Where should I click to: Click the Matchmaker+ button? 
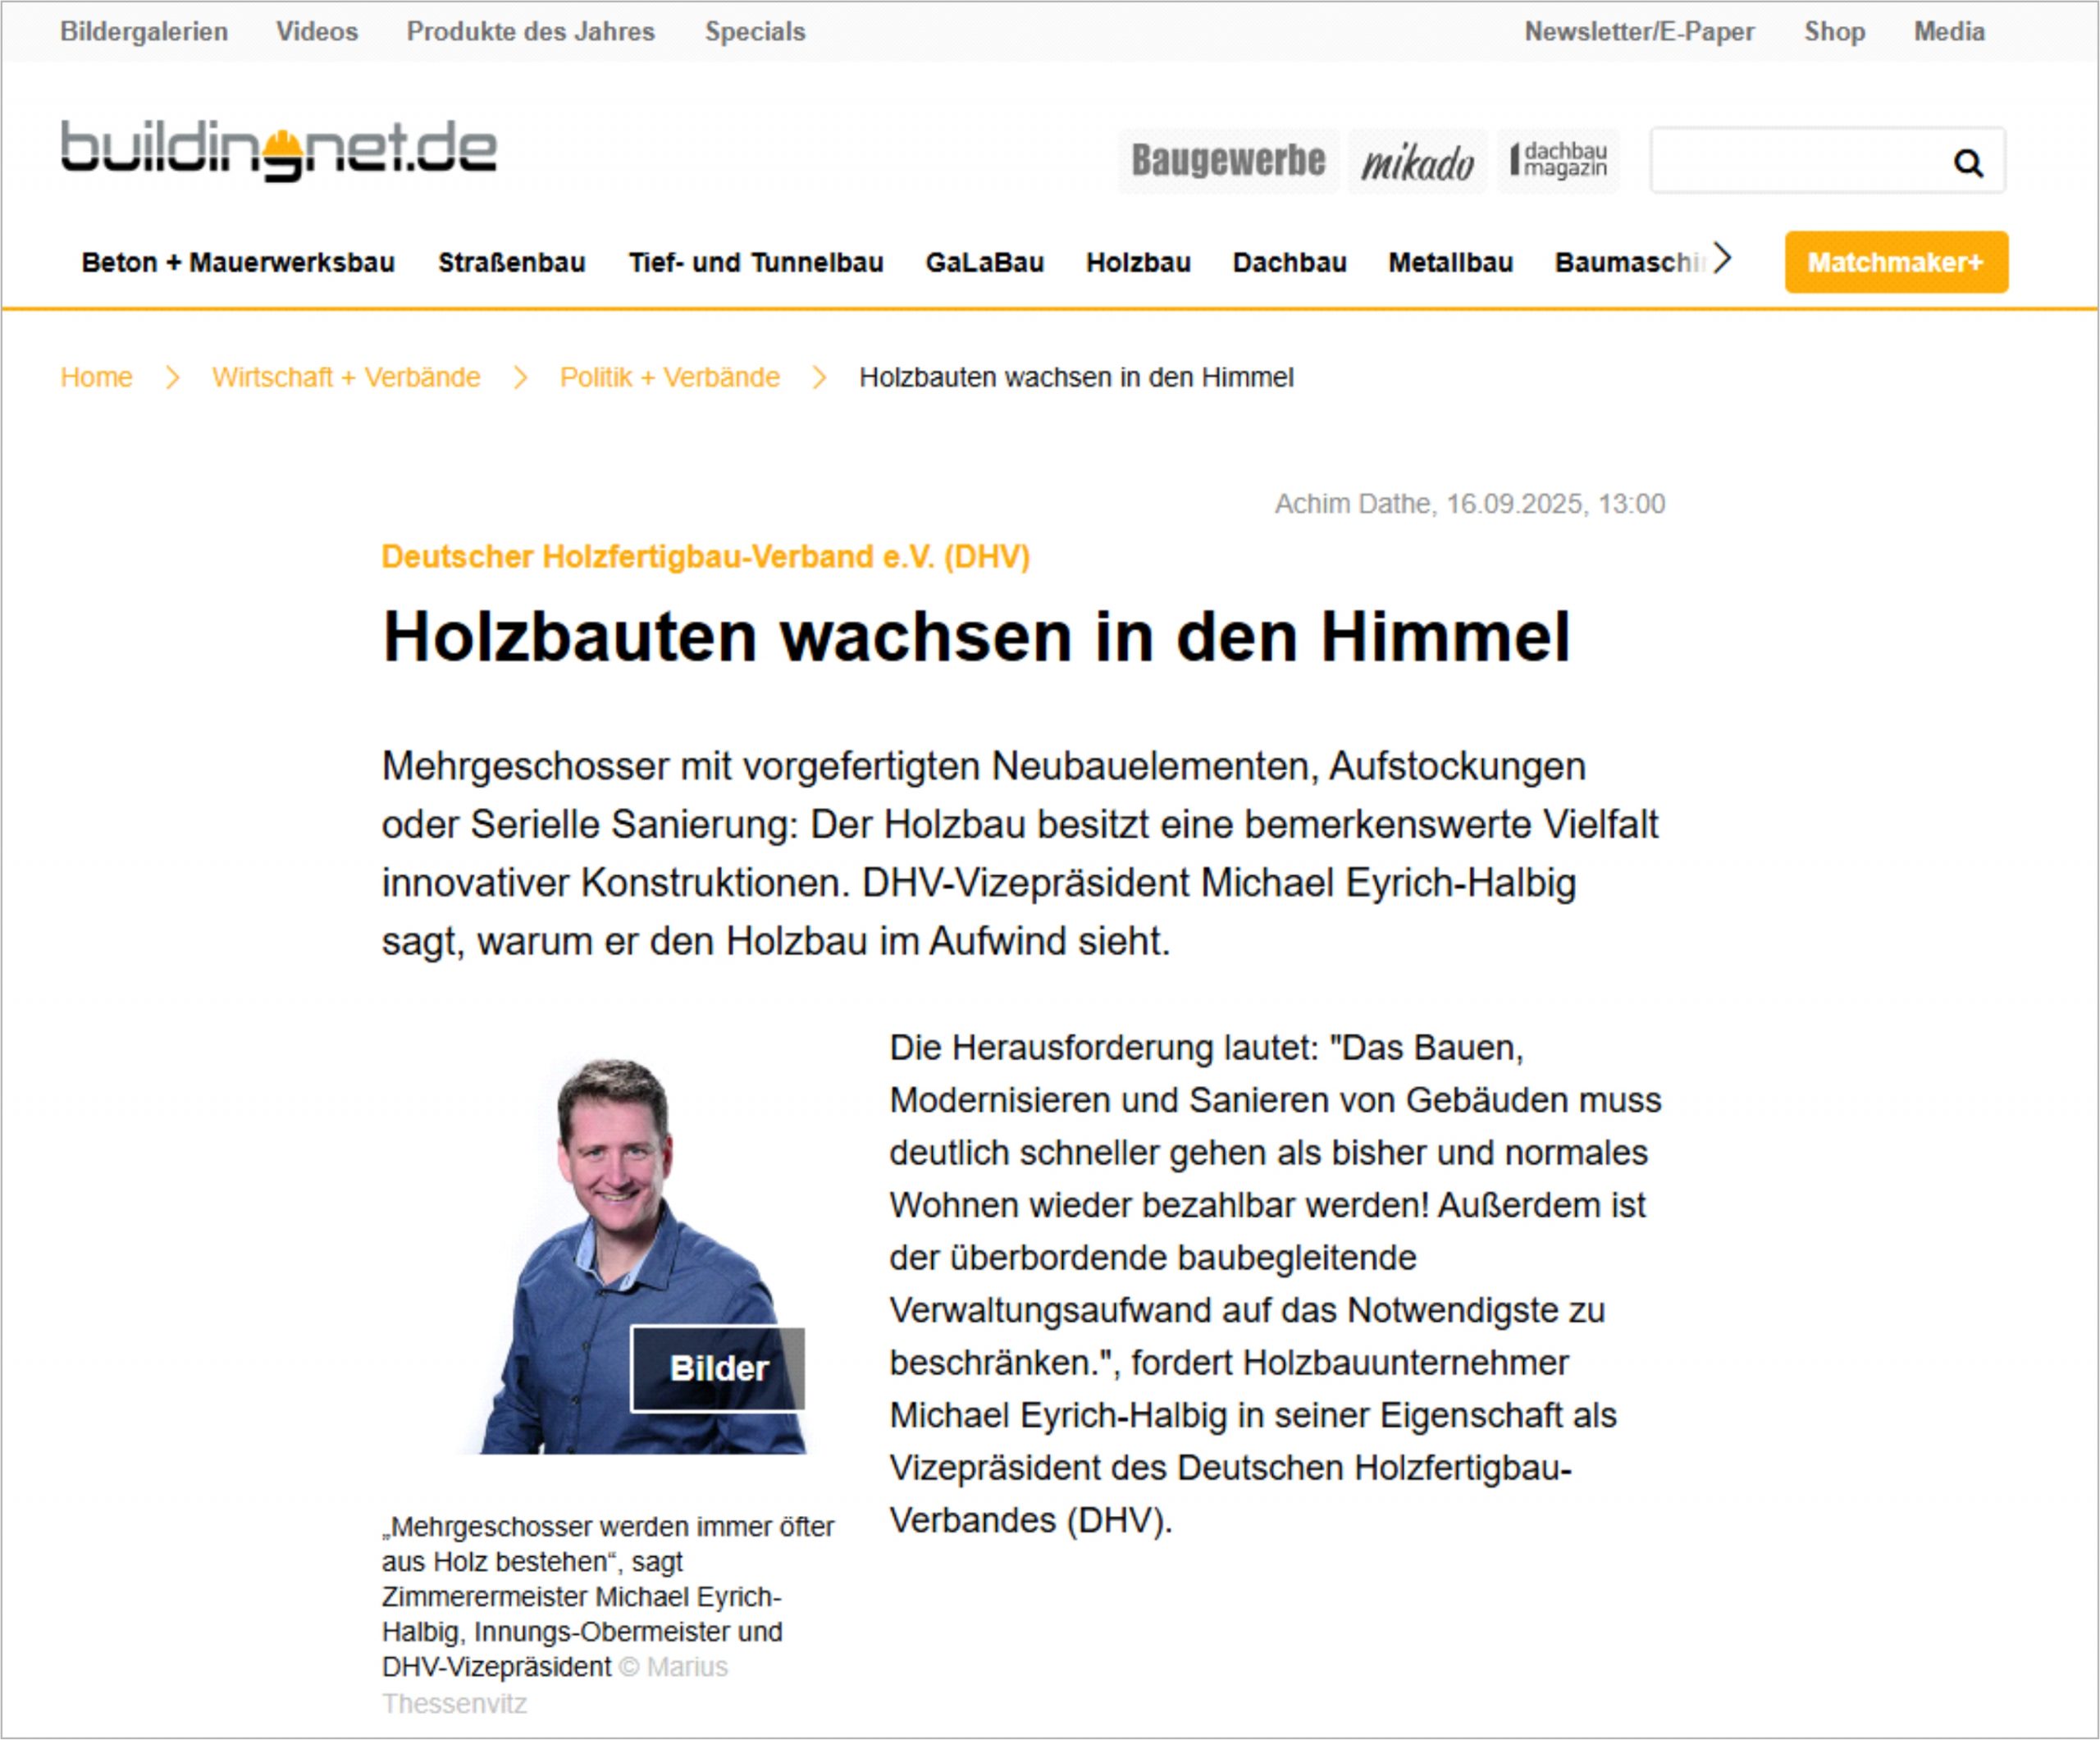coord(1895,262)
